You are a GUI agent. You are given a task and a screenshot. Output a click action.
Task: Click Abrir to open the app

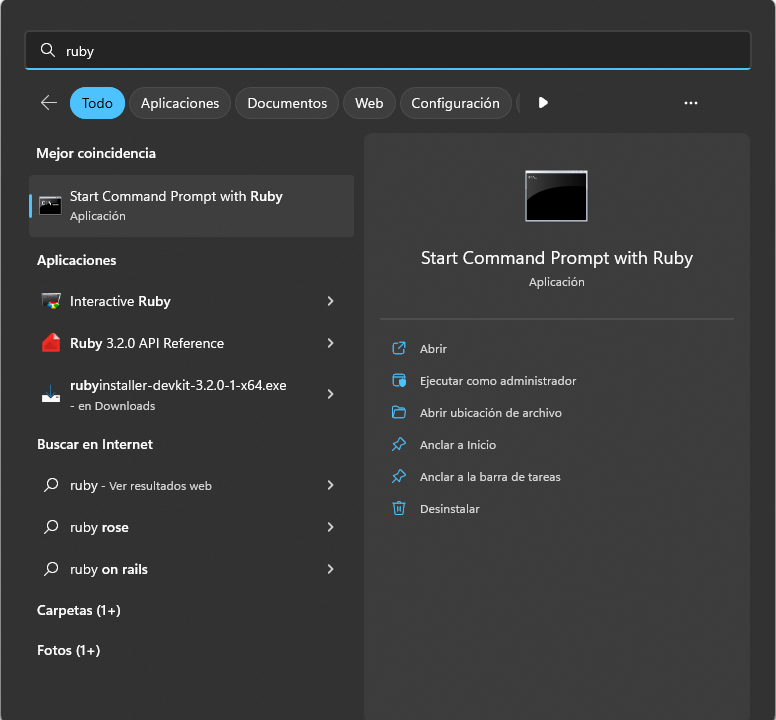tap(434, 349)
